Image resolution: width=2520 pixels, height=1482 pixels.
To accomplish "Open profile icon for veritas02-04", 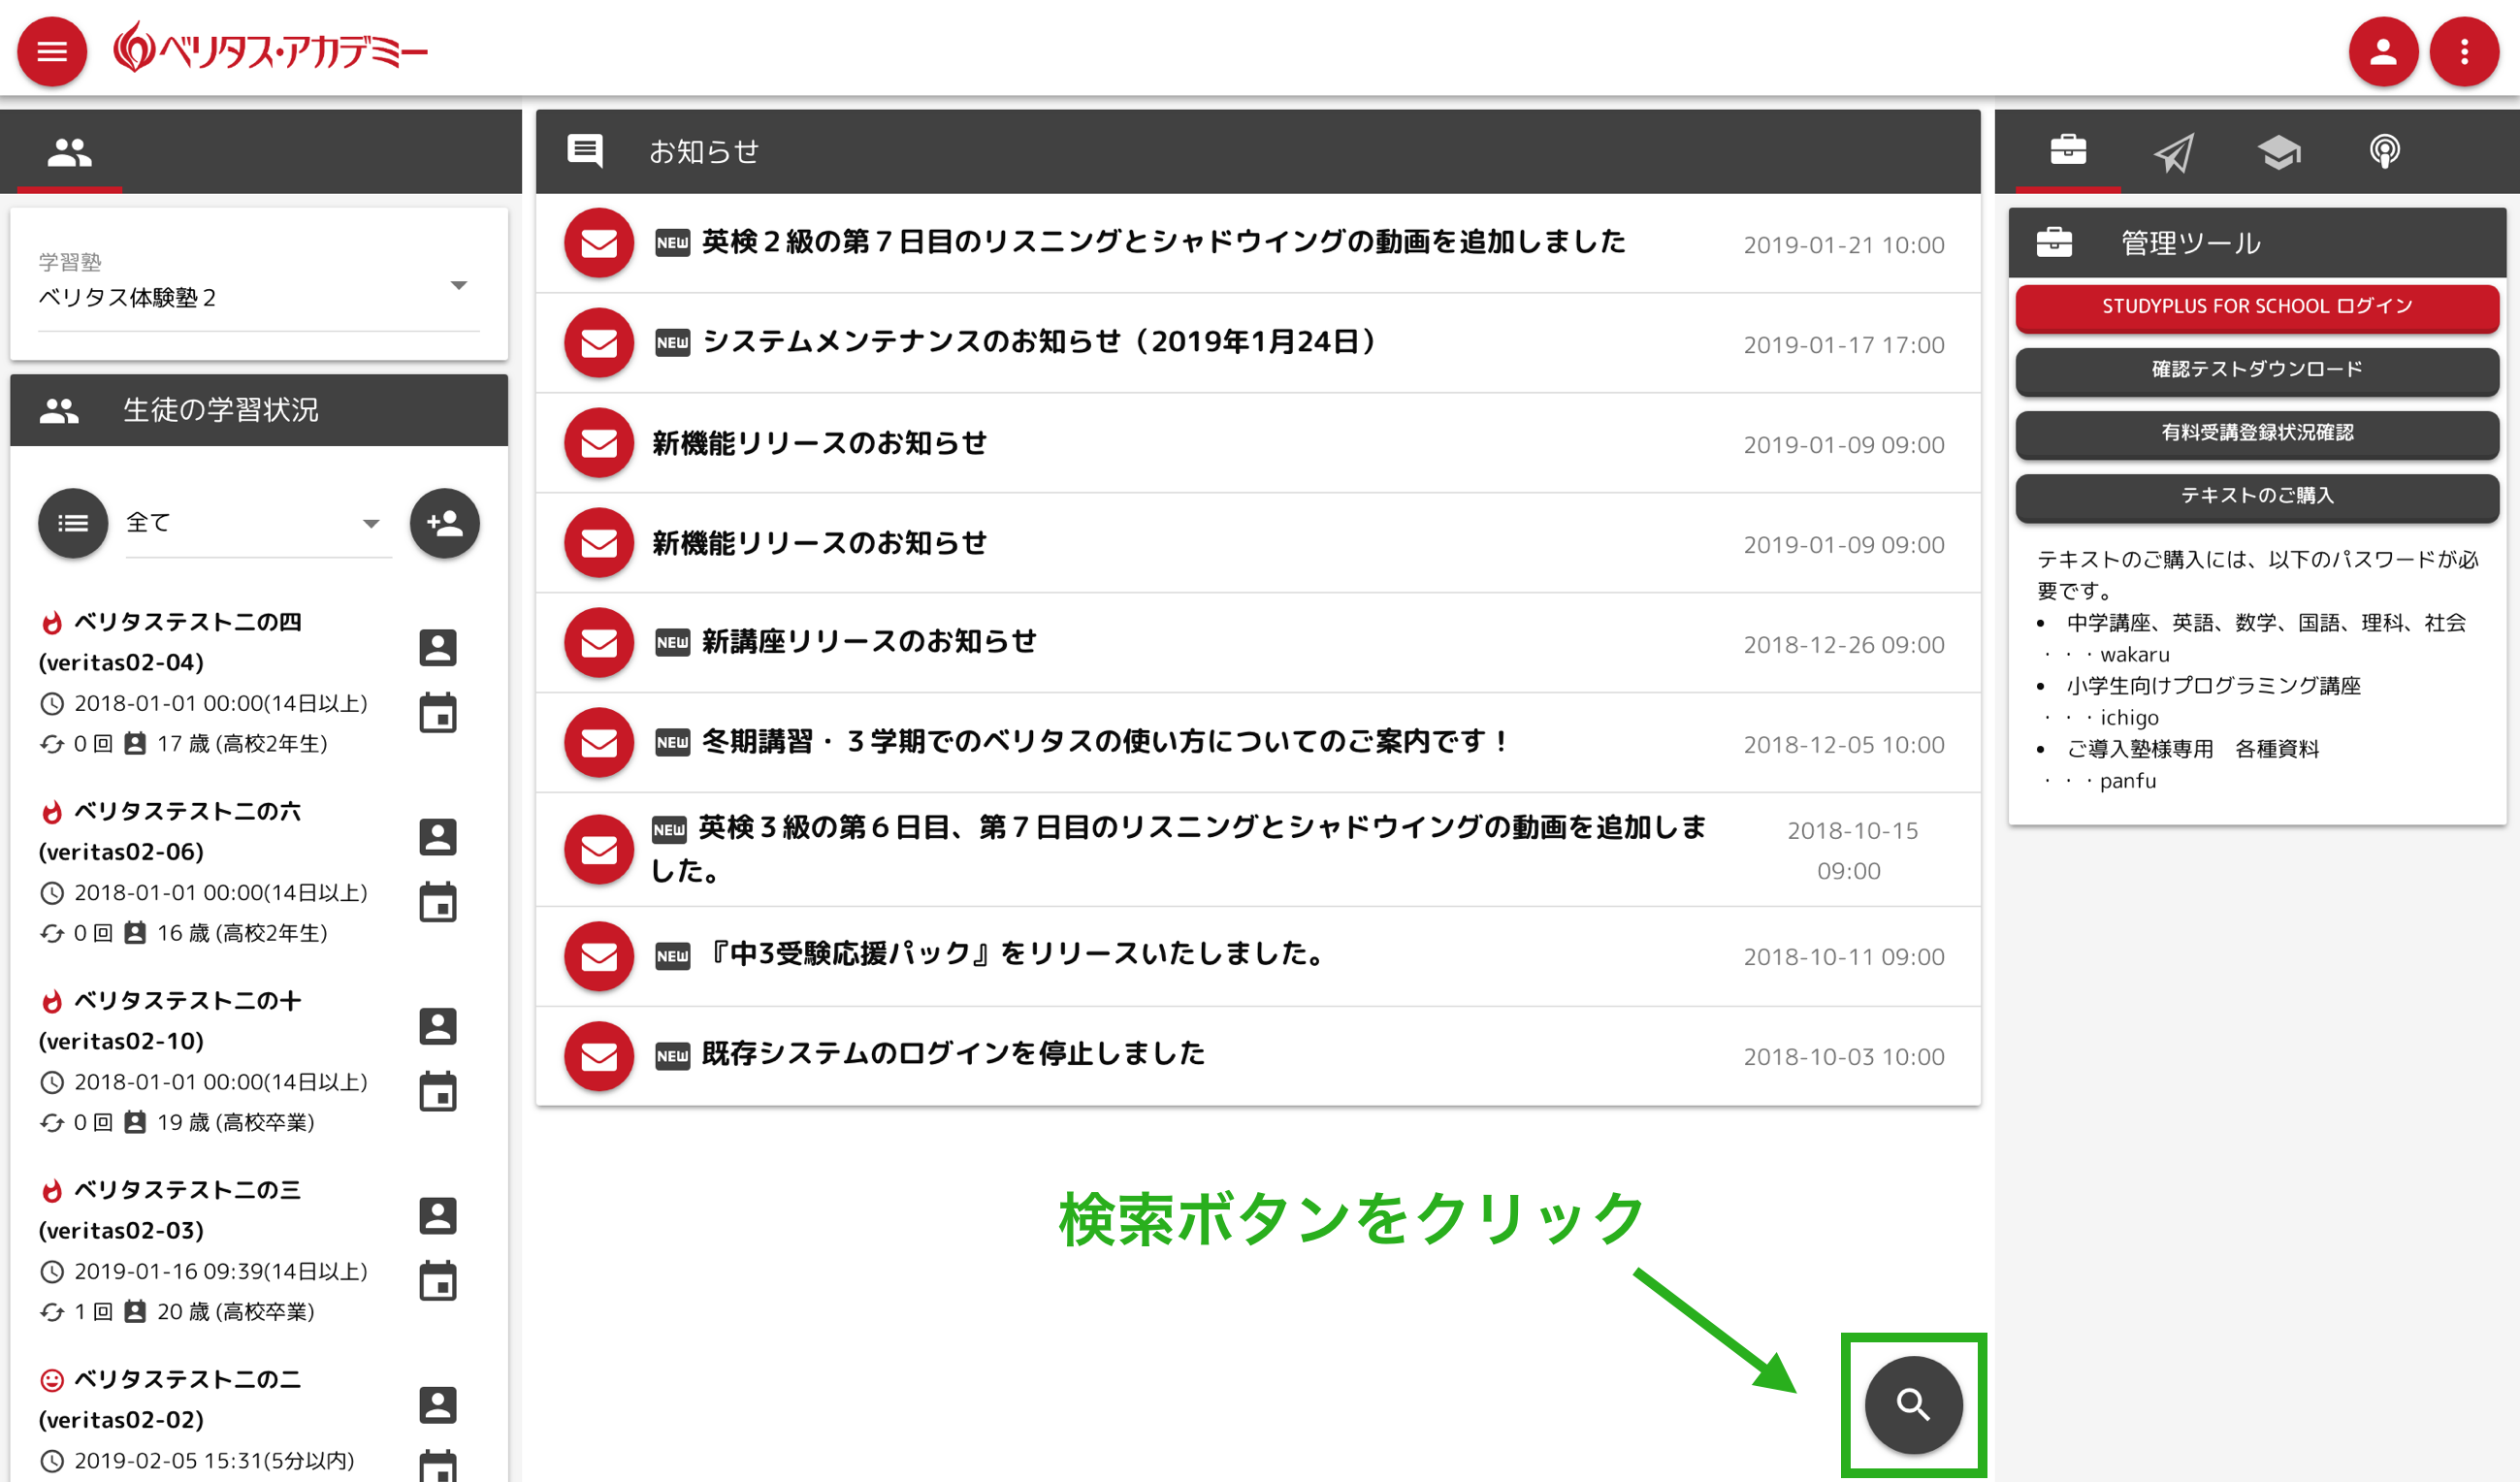I will (x=437, y=647).
